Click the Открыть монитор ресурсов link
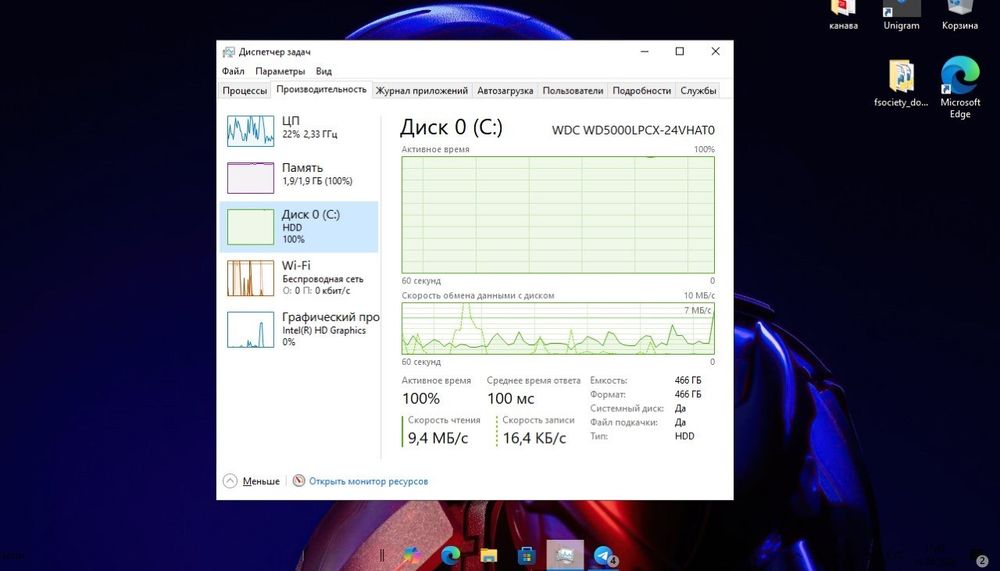 tap(369, 481)
